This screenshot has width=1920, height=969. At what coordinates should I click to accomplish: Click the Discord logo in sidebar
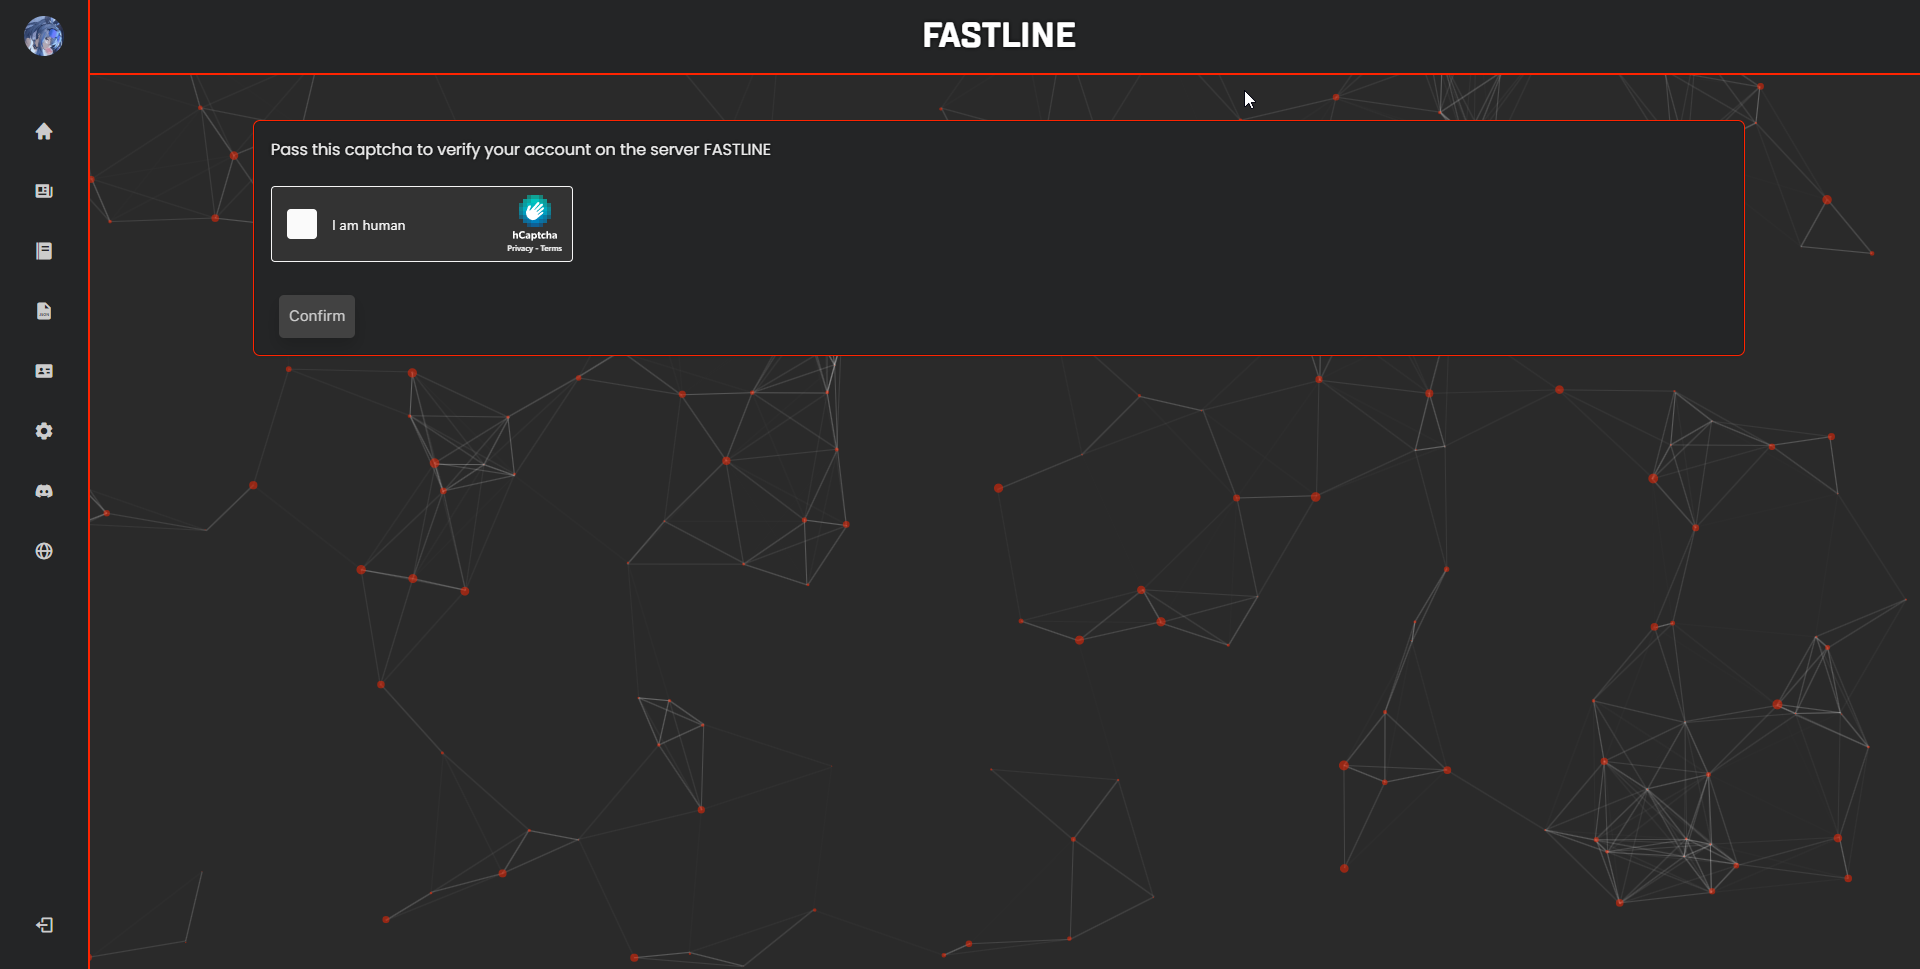(x=44, y=491)
